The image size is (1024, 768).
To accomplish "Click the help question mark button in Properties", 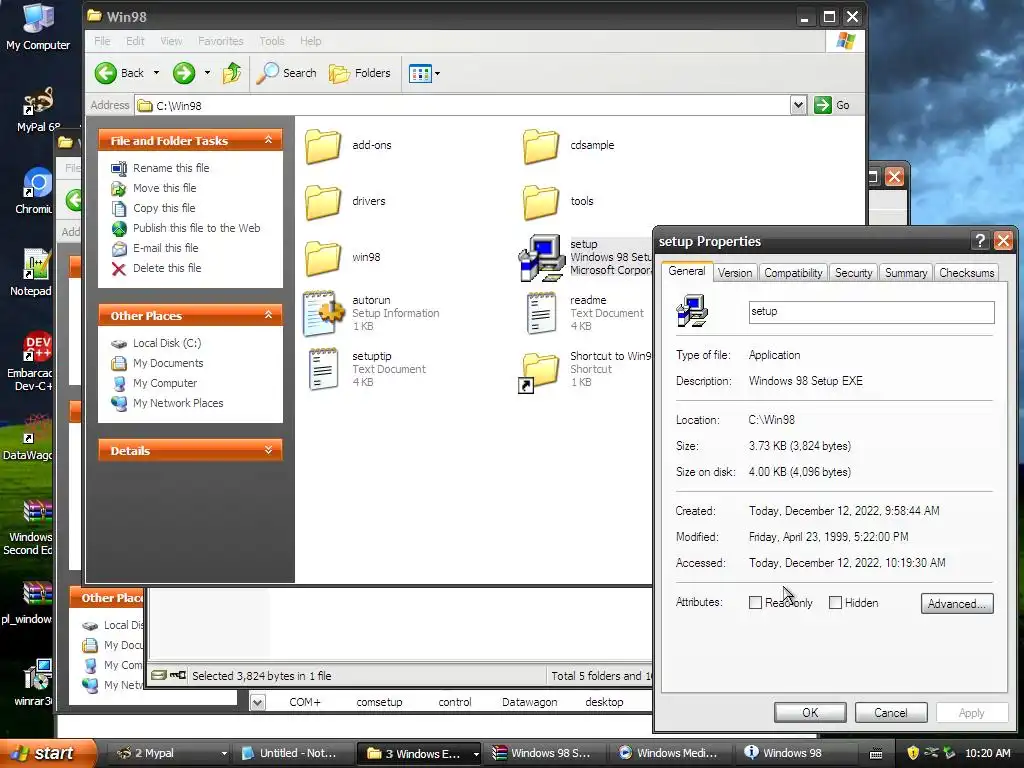I will 980,241.
